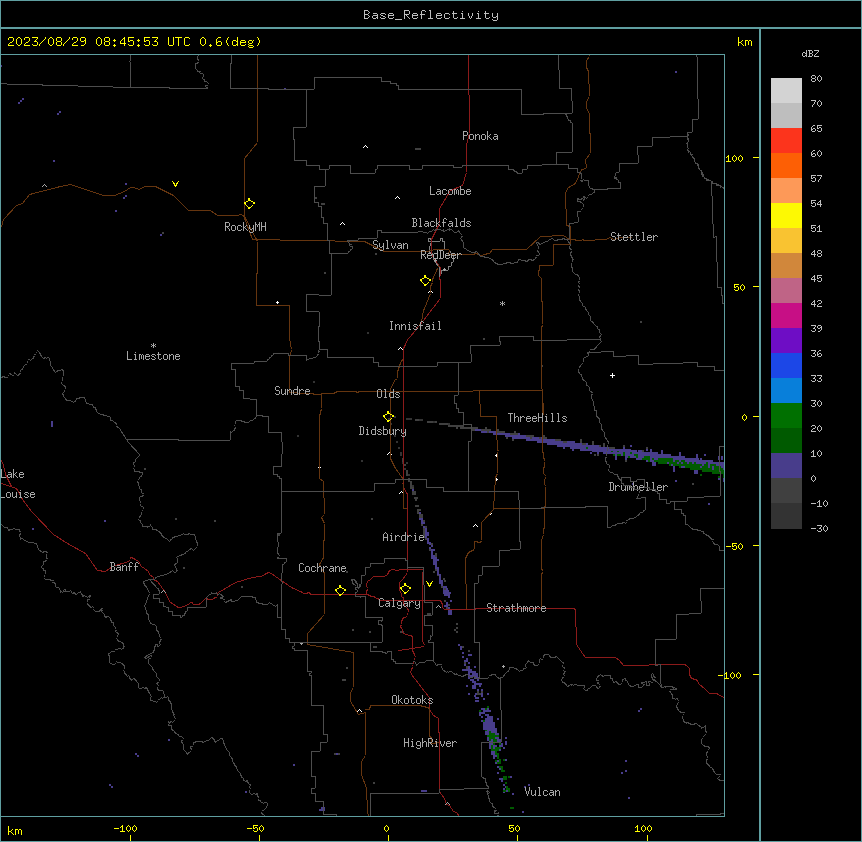Click the Calgary city label

399,603
